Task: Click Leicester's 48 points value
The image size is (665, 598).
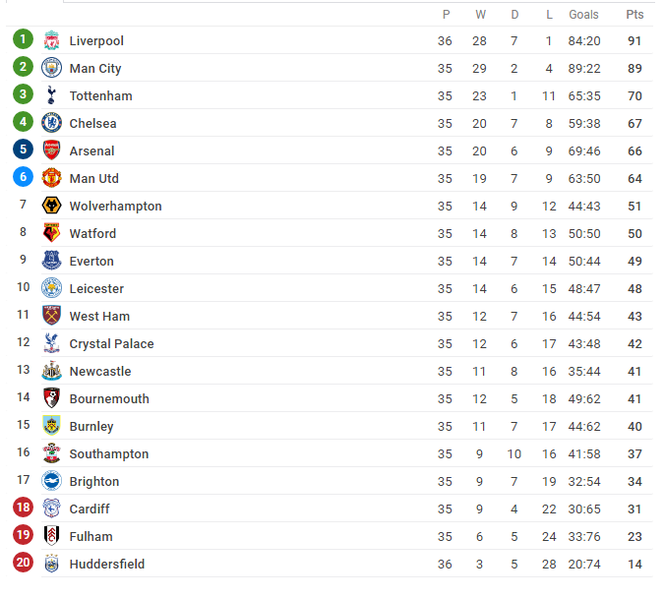Action: pyautogui.click(x=634, y=289)
